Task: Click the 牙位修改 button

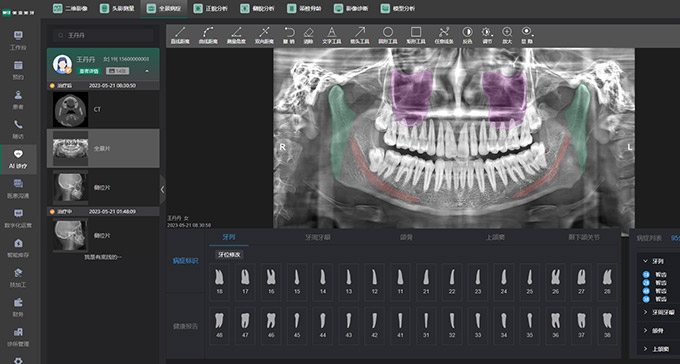Action: (x=229, y=255)
